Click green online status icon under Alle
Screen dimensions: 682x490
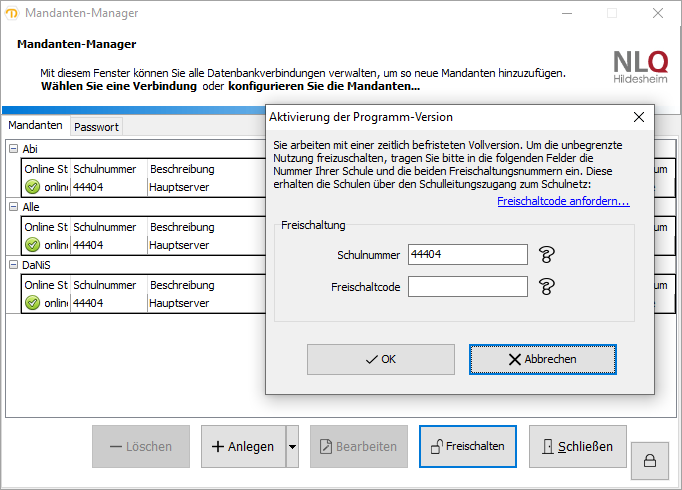pos(33,245)
